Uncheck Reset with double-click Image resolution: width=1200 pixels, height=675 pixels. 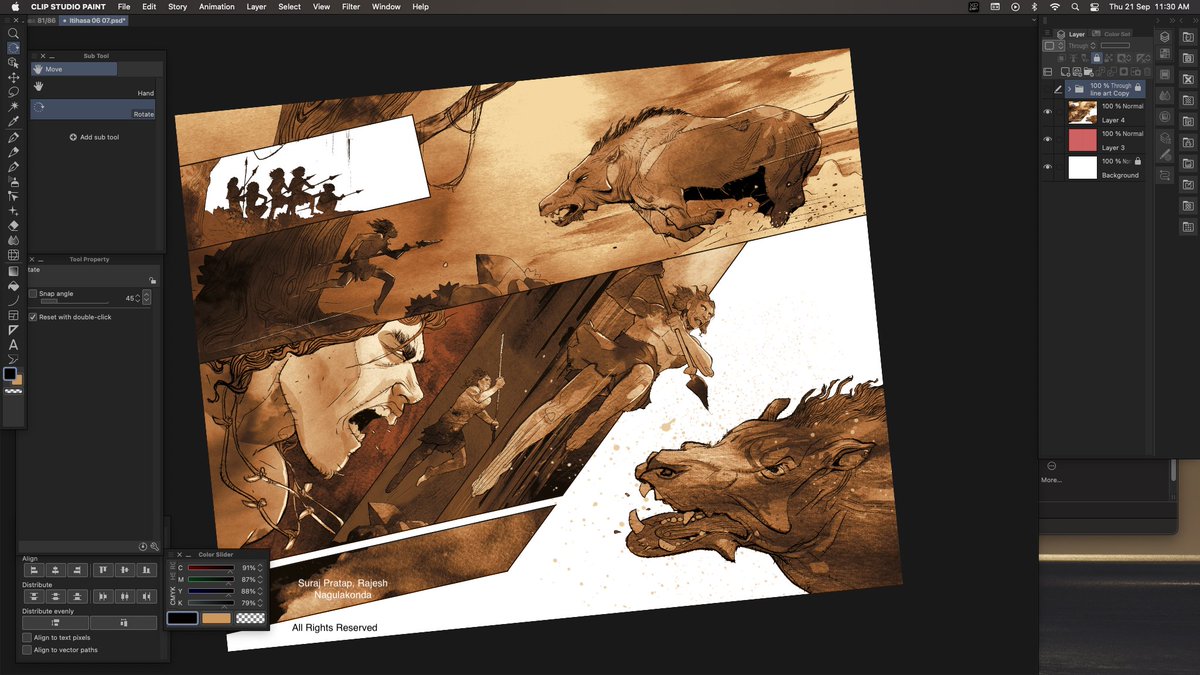(x=33, y=317)
